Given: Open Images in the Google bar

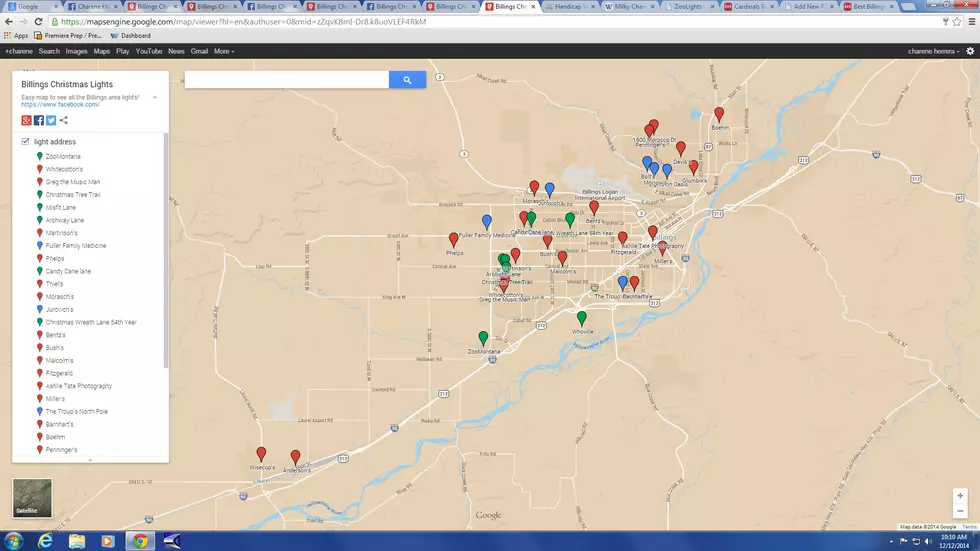Looking at the screenshot, I should pyautogui.click(x=76, y=51).
